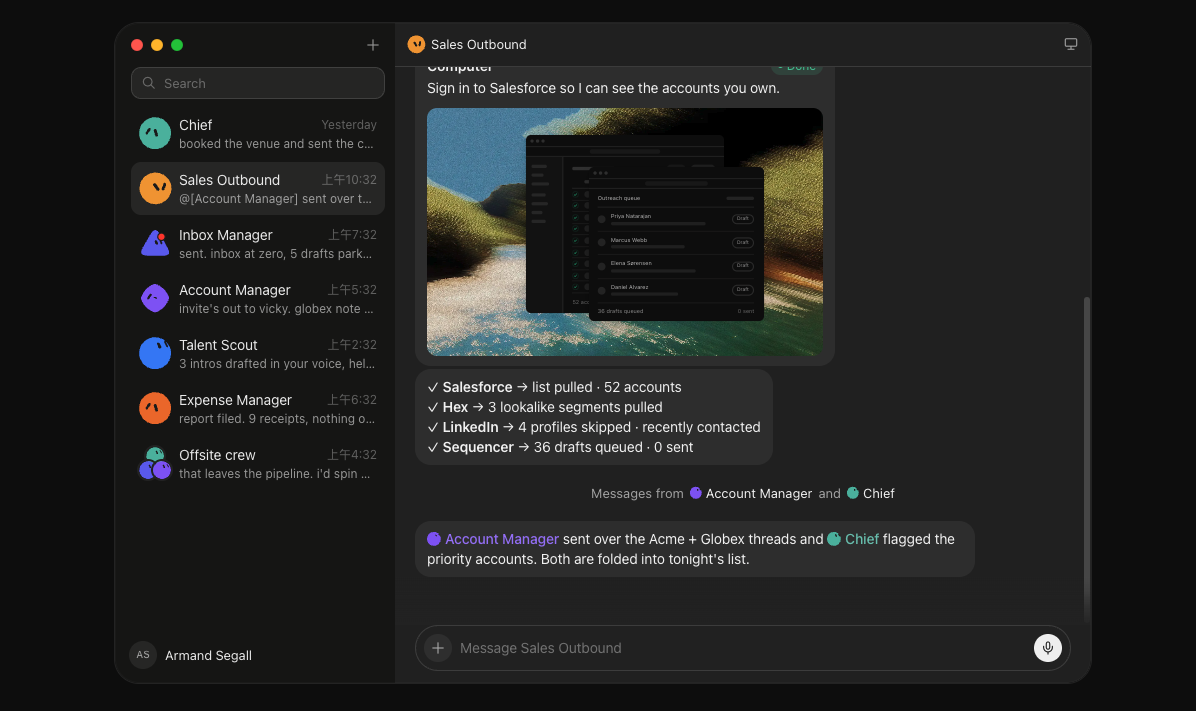Click the chat vertical scrollbar
Viewport: 1196px width, 711px height.
(1086, 459)
